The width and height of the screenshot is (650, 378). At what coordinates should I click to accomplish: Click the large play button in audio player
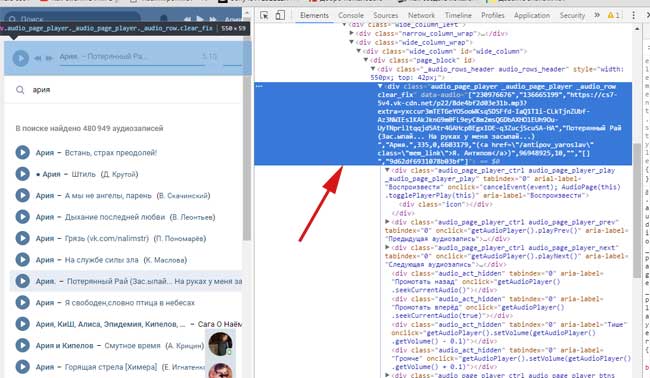click(20, 58)
